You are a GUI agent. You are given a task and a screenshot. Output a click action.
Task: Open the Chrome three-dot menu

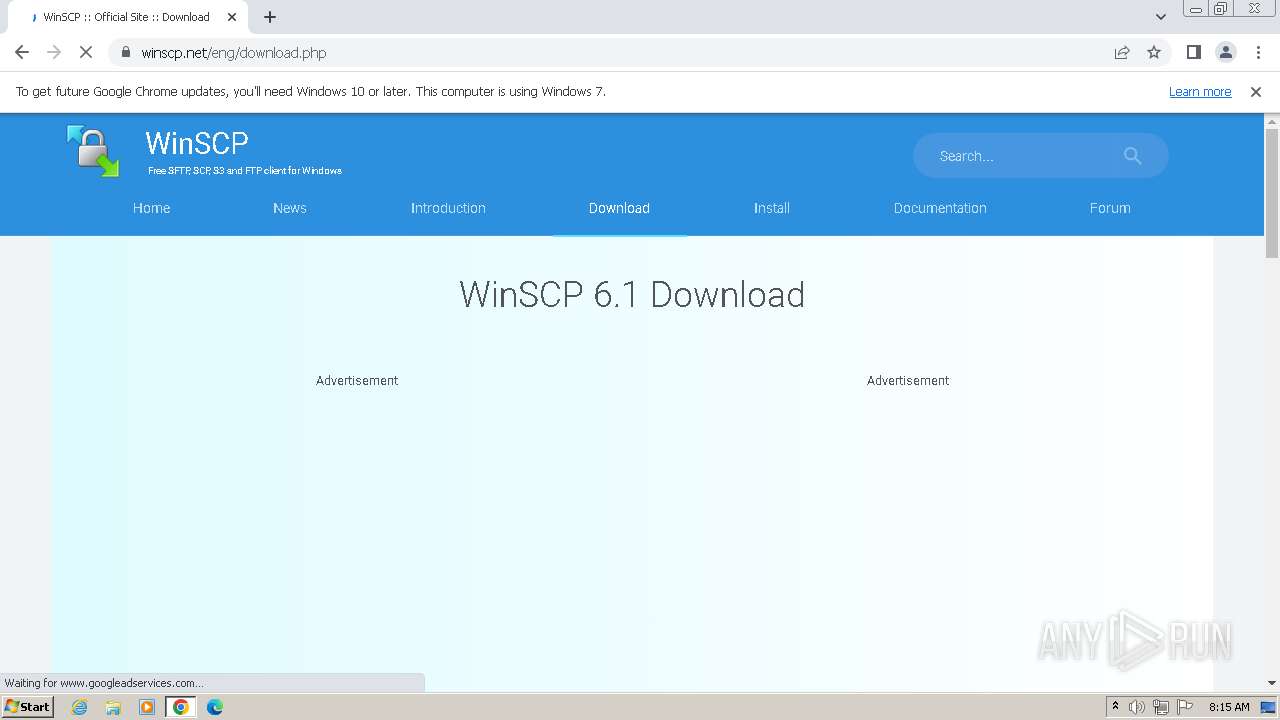click(1258, 52)
